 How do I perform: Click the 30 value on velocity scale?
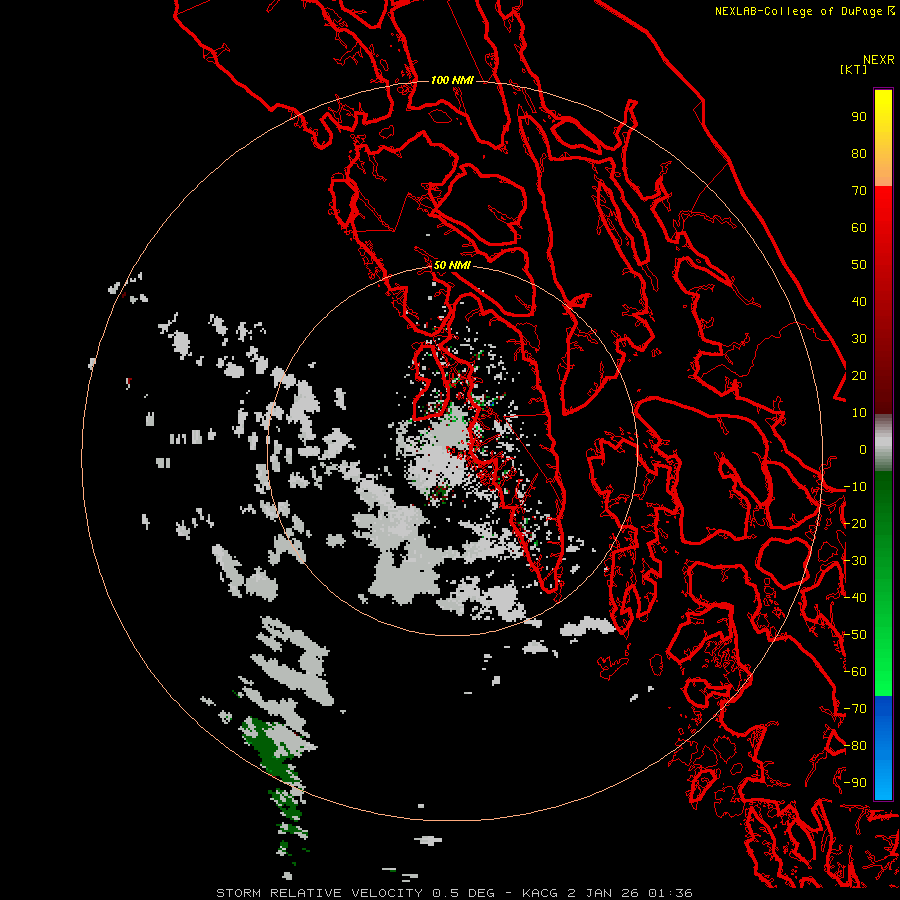859,339
